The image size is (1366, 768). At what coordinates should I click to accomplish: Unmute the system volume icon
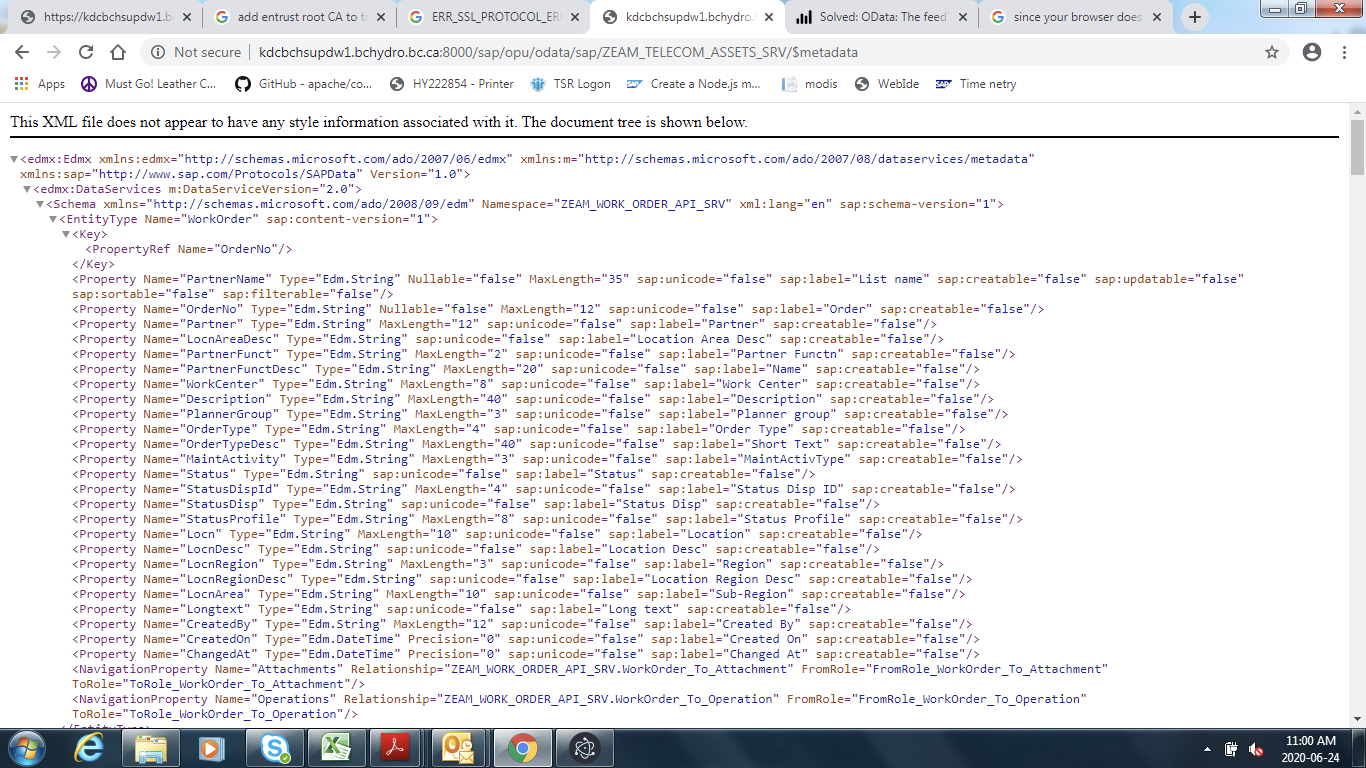[1257, 747]
